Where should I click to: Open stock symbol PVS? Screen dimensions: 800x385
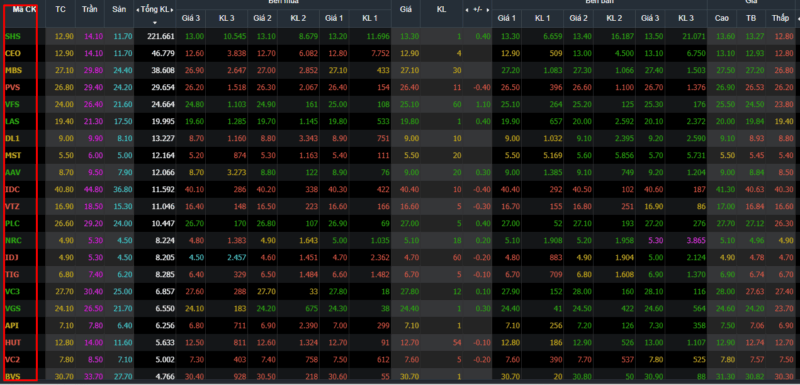pyautogui.click(x=13, y=87)
